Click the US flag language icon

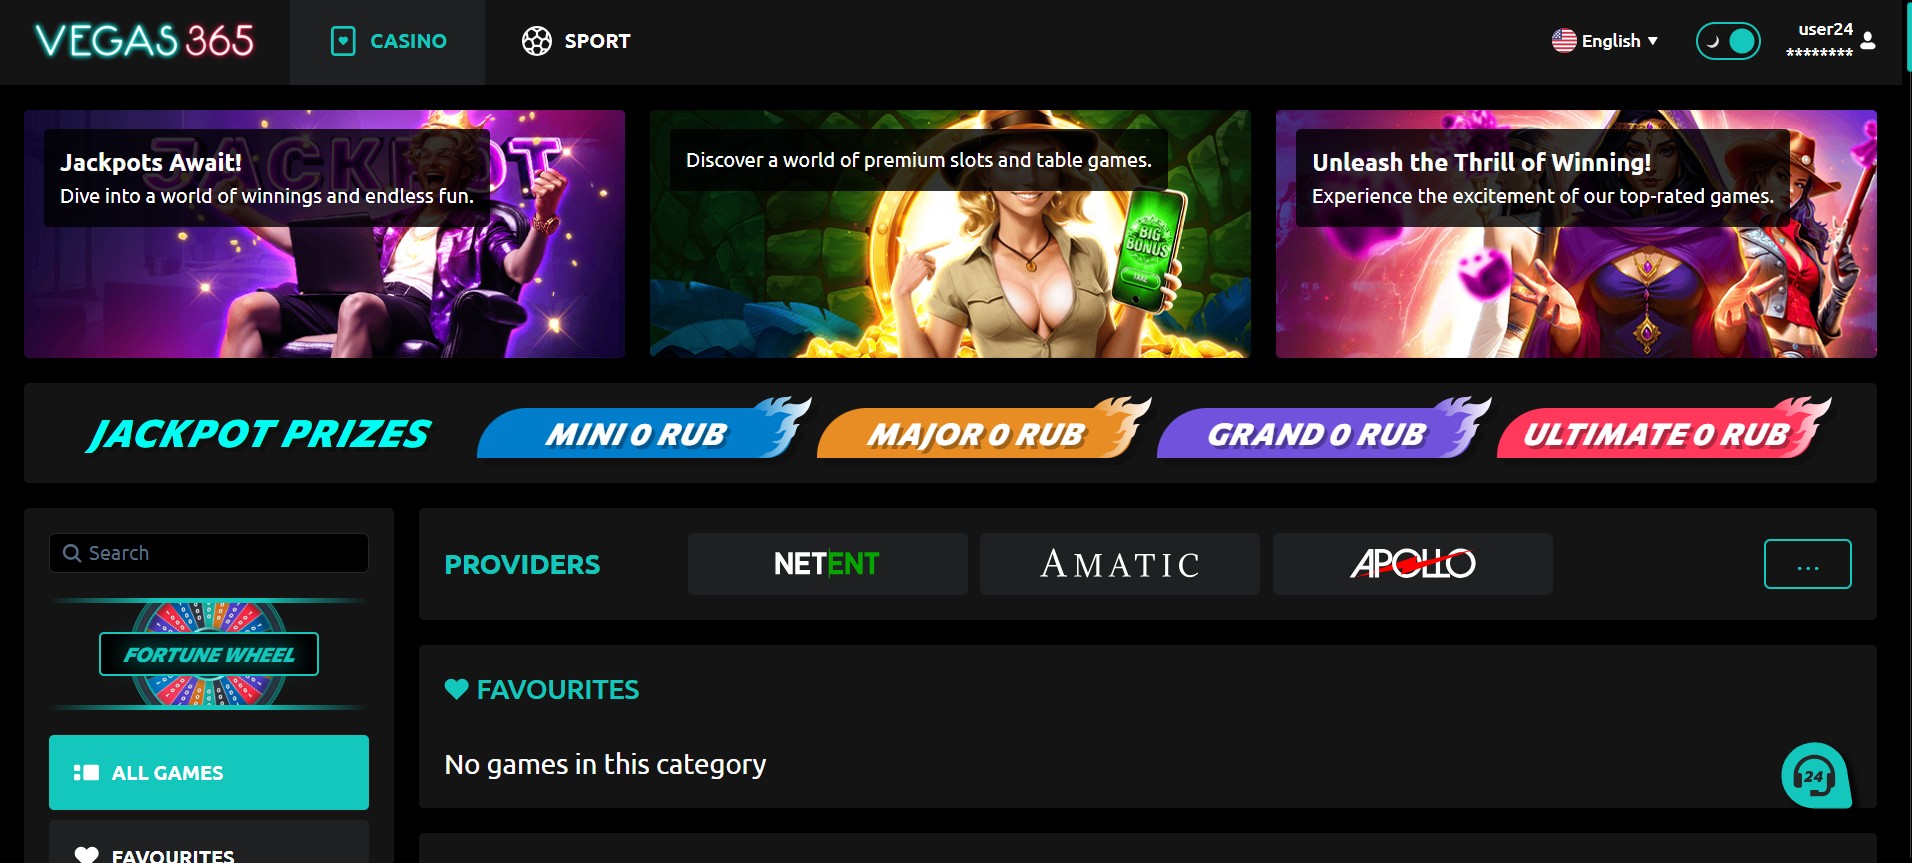(1564, 41)
